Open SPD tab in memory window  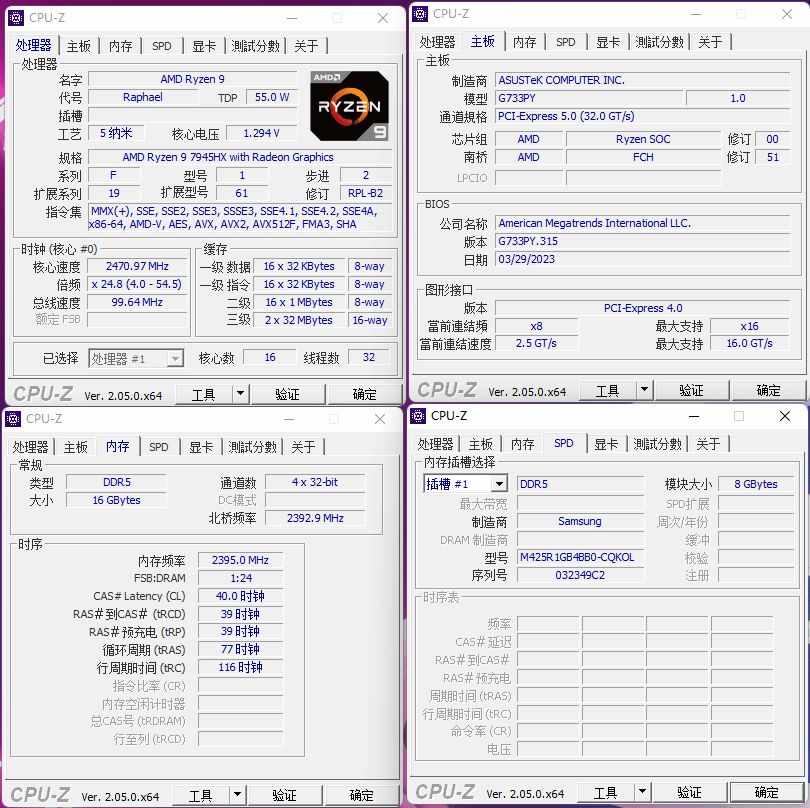pyautogui.click(x=159, y=447)
